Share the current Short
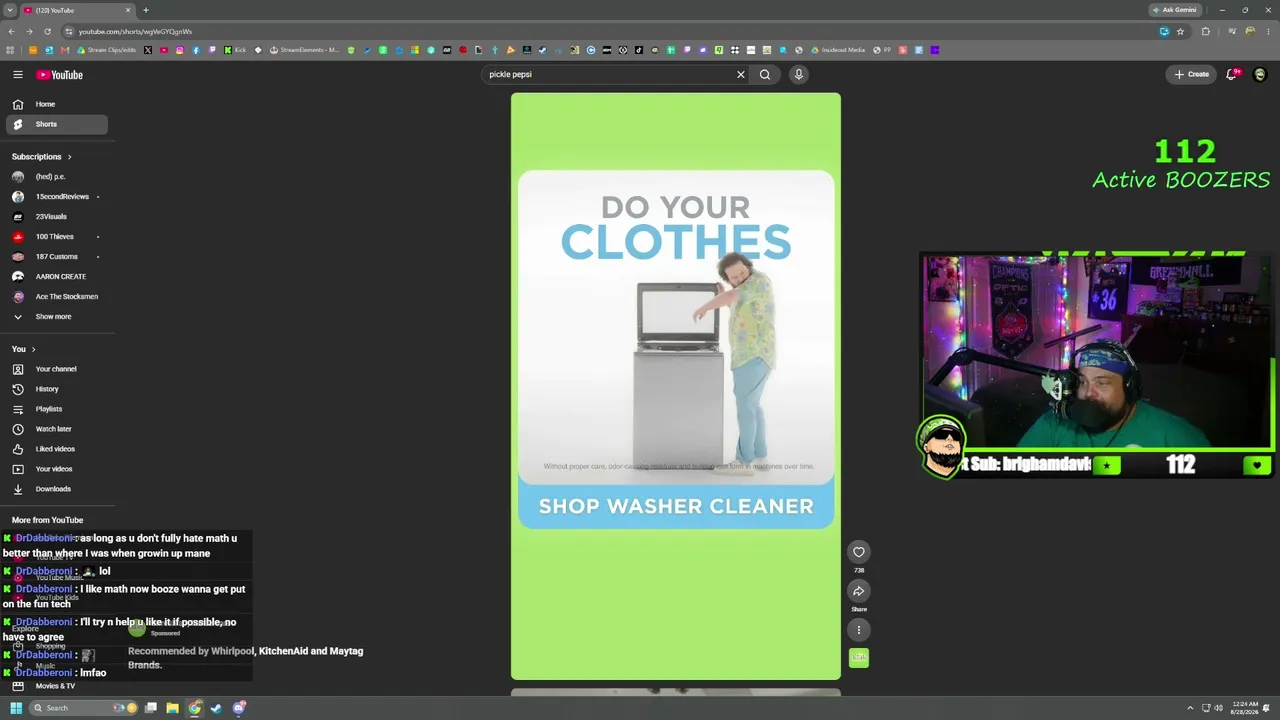 pyautogui.click(x=859, y=591)
